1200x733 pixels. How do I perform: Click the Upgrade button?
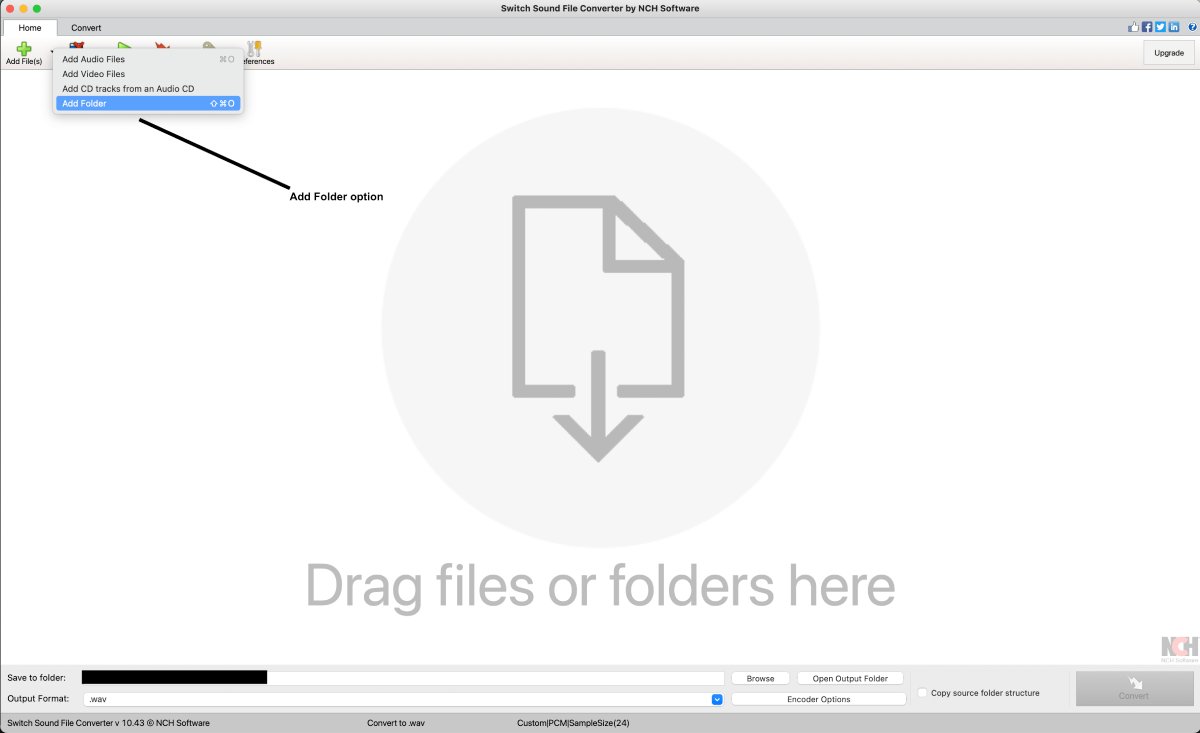[1169, 53]
